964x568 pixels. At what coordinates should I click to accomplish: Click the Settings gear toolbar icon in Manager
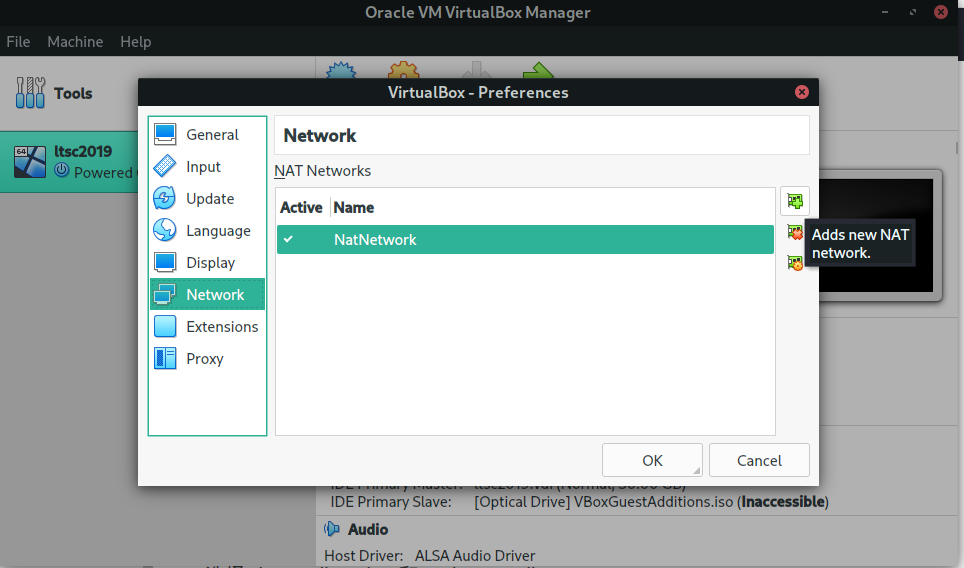(x=403, y=69)
